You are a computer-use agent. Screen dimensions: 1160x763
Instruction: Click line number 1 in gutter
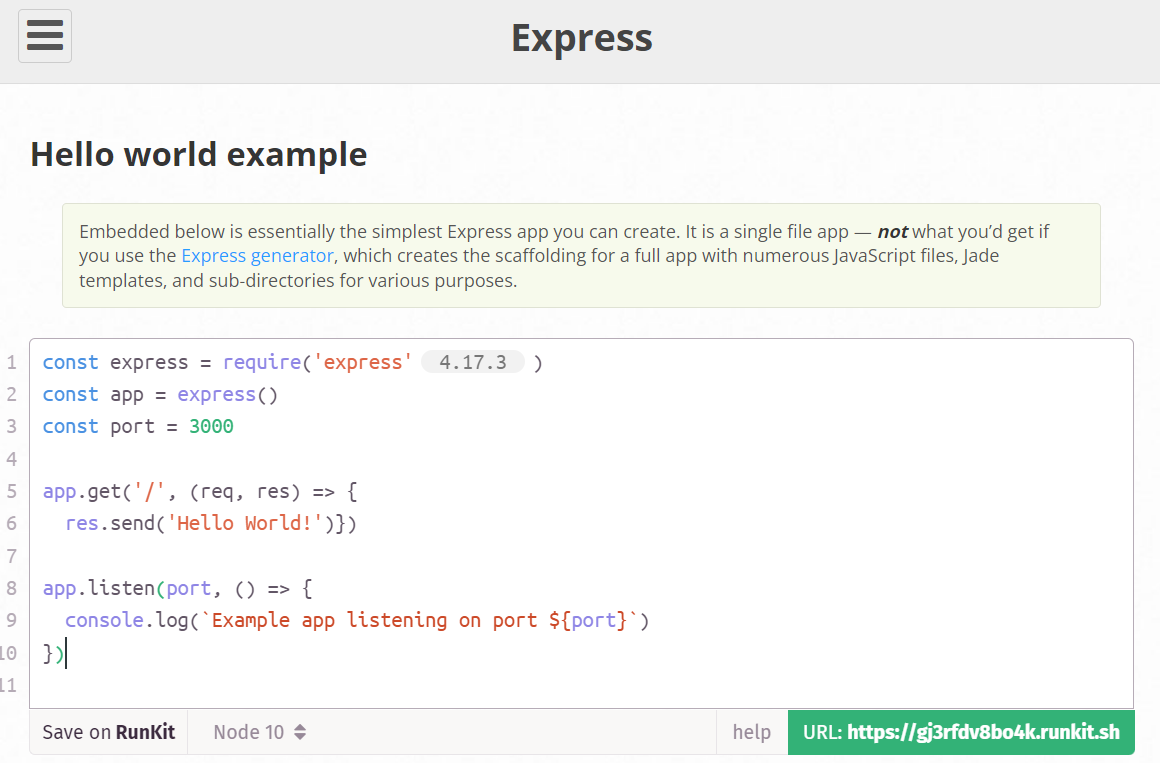click(x=11, y=363)
